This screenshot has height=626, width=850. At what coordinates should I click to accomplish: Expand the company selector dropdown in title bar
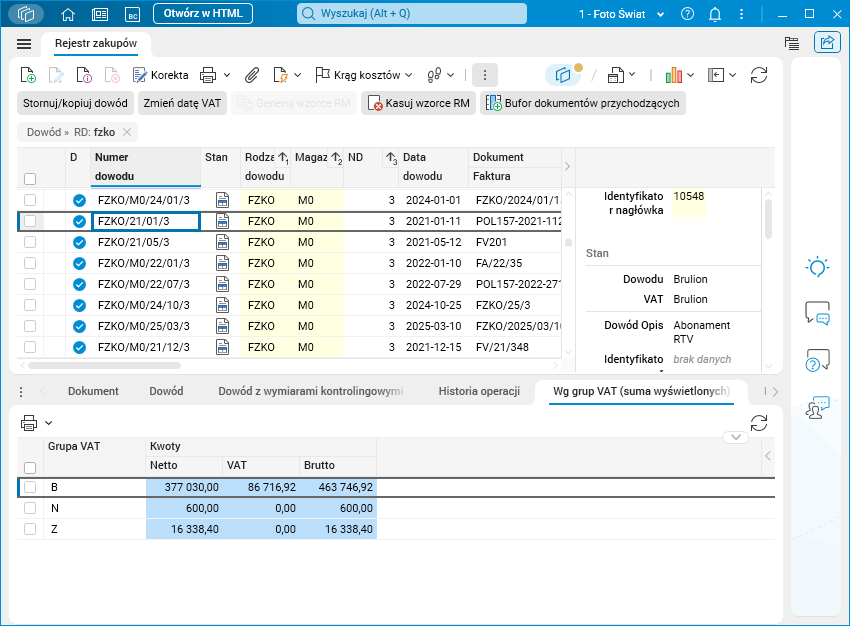(x=660, y=14)
